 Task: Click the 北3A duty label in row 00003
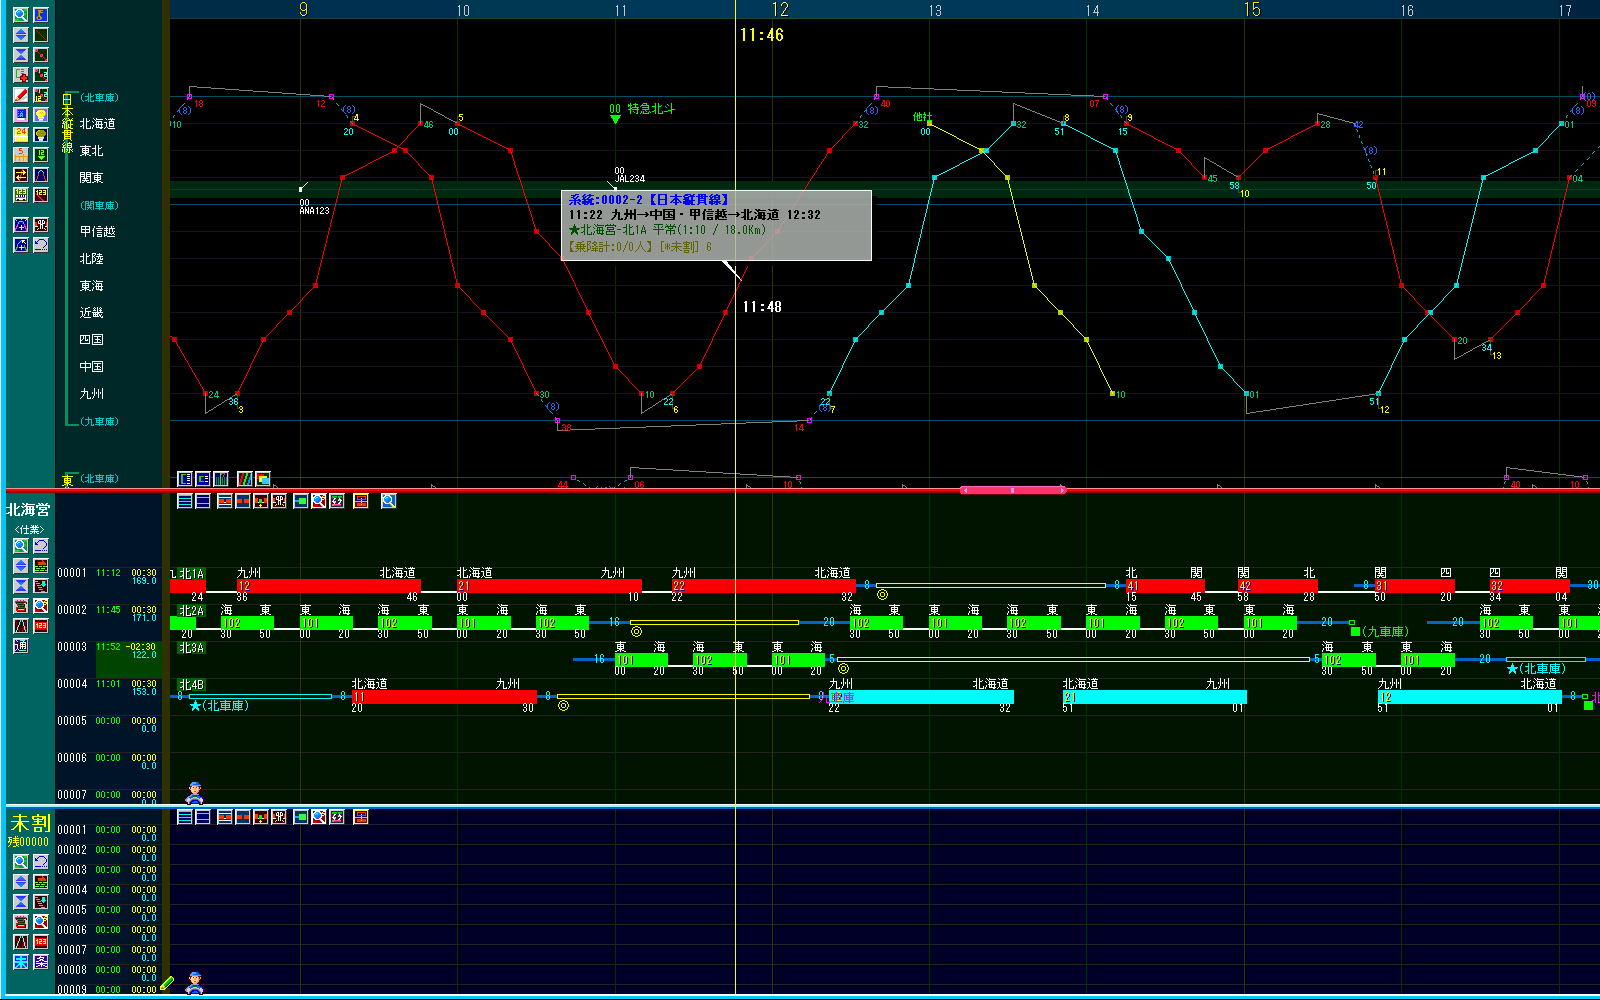click(190, 648)
